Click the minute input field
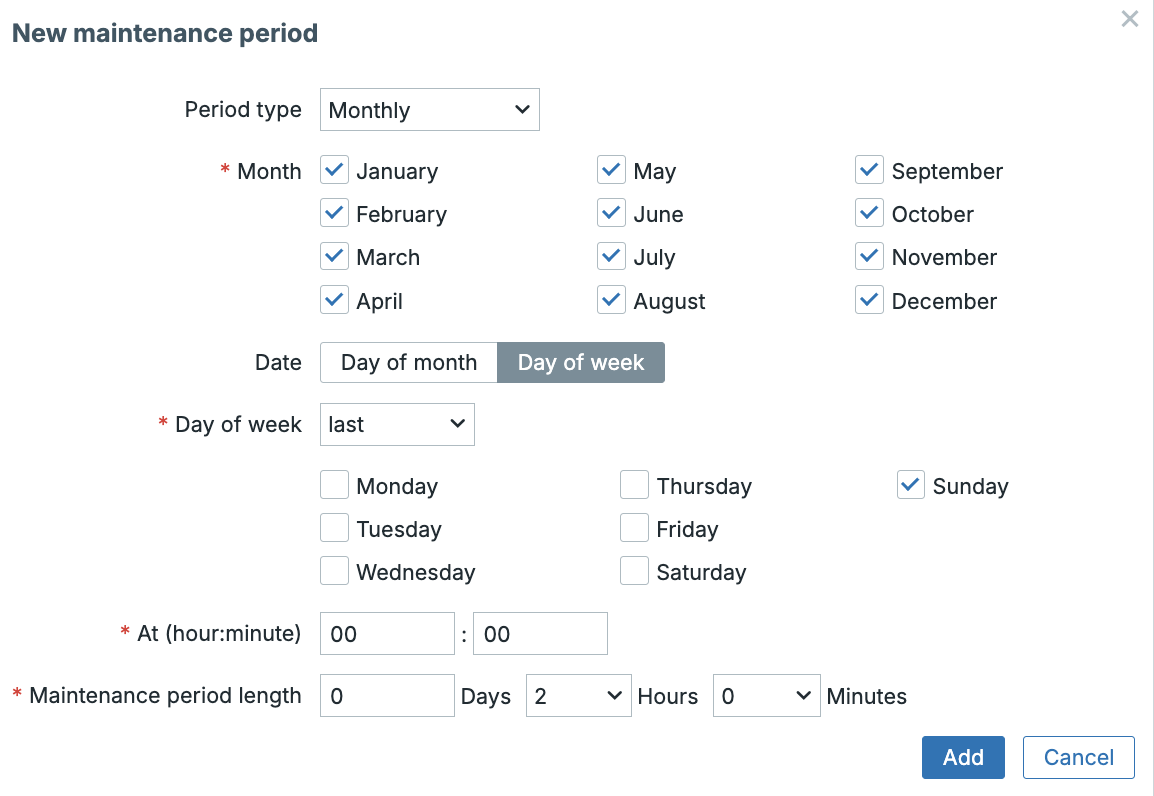The height and width of the screenshot is (796, 1154). pyautogui.click(x=540, y=634)
